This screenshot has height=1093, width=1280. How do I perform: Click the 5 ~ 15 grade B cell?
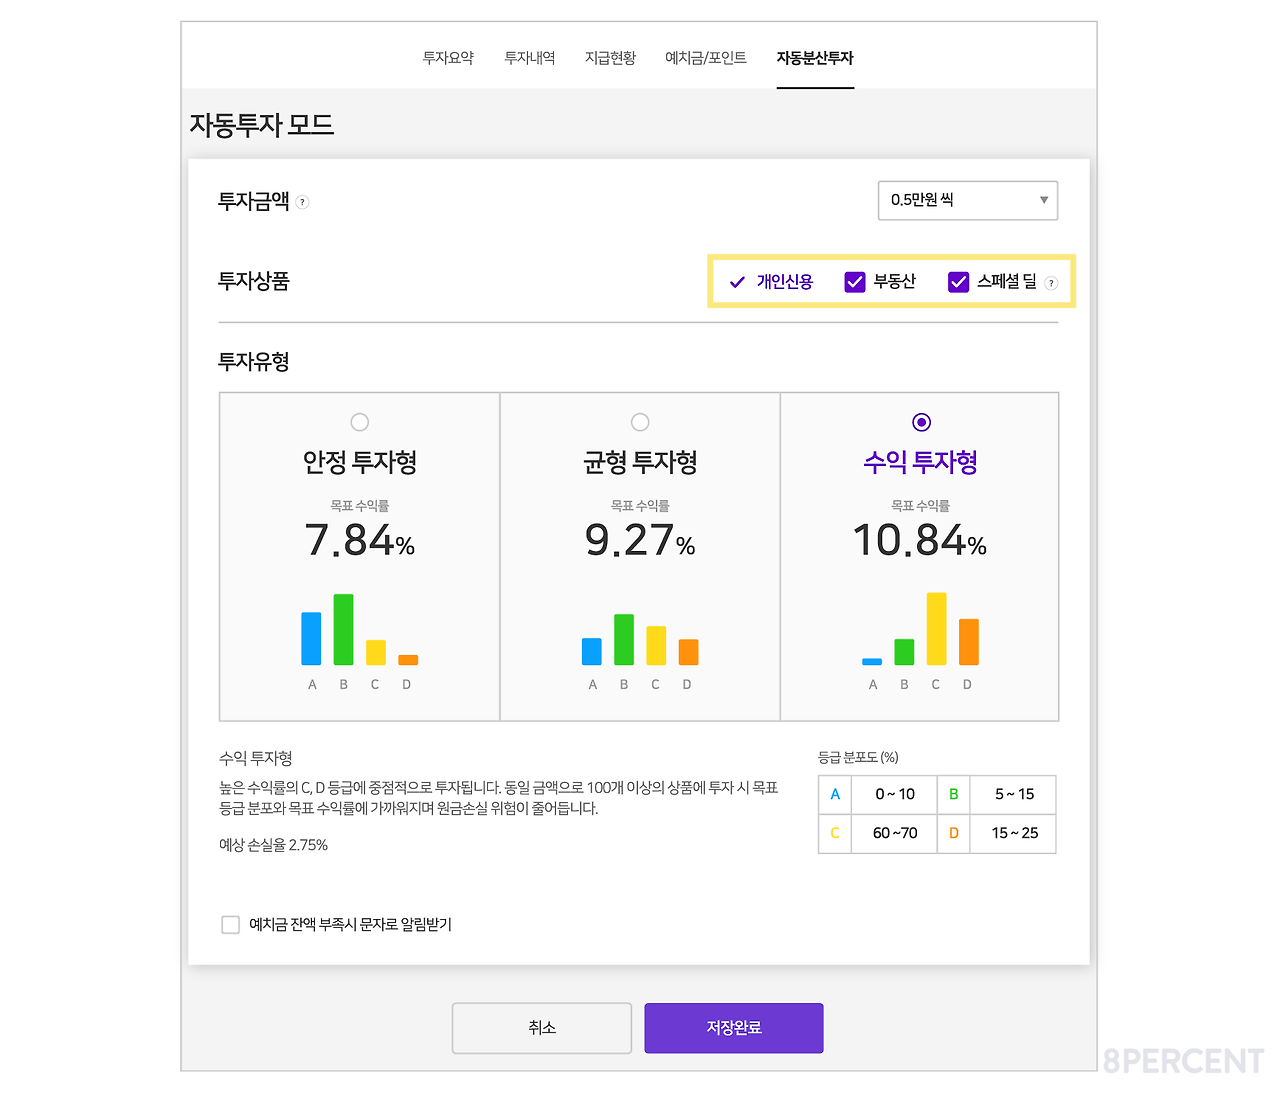[1014, 794]
